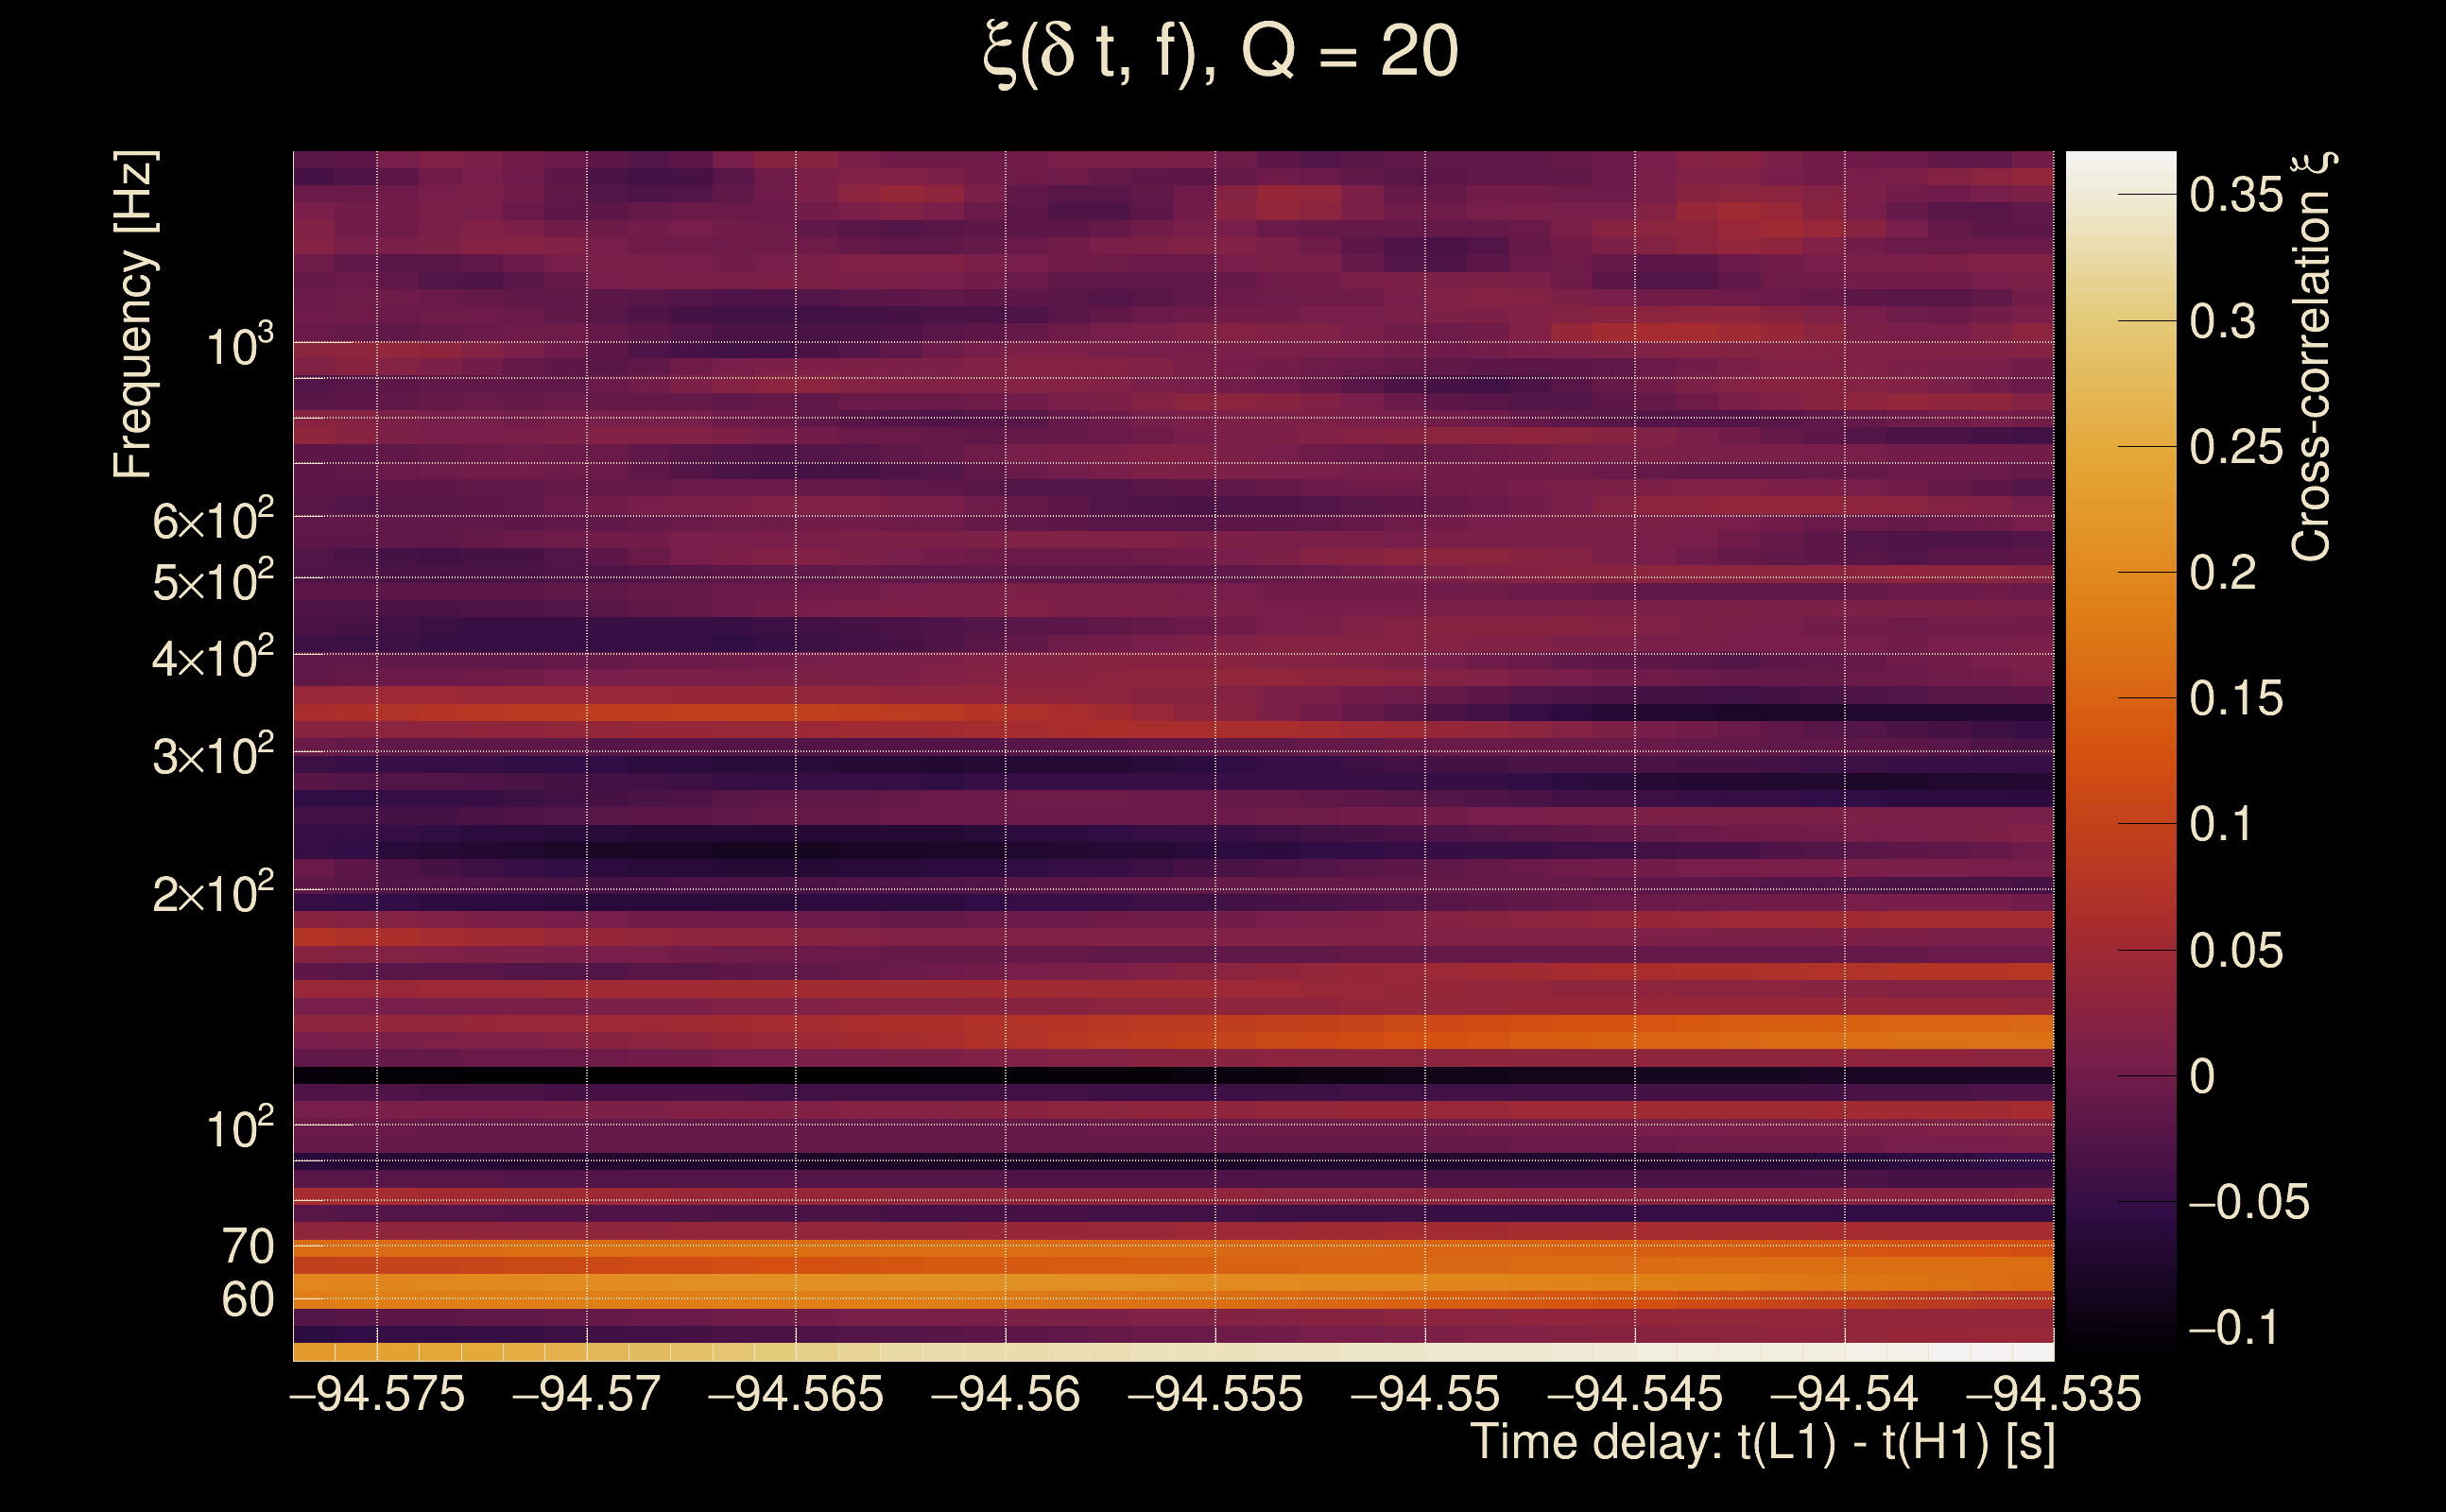Click the 70 frequency tick label

coord(247,1246)
